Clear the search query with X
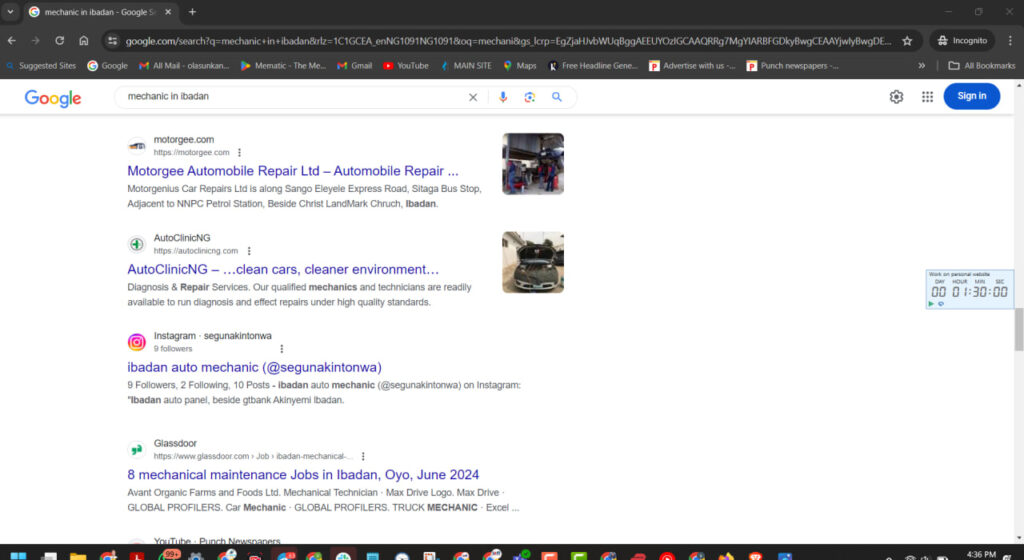The image size is (1024, 560). 473,97
